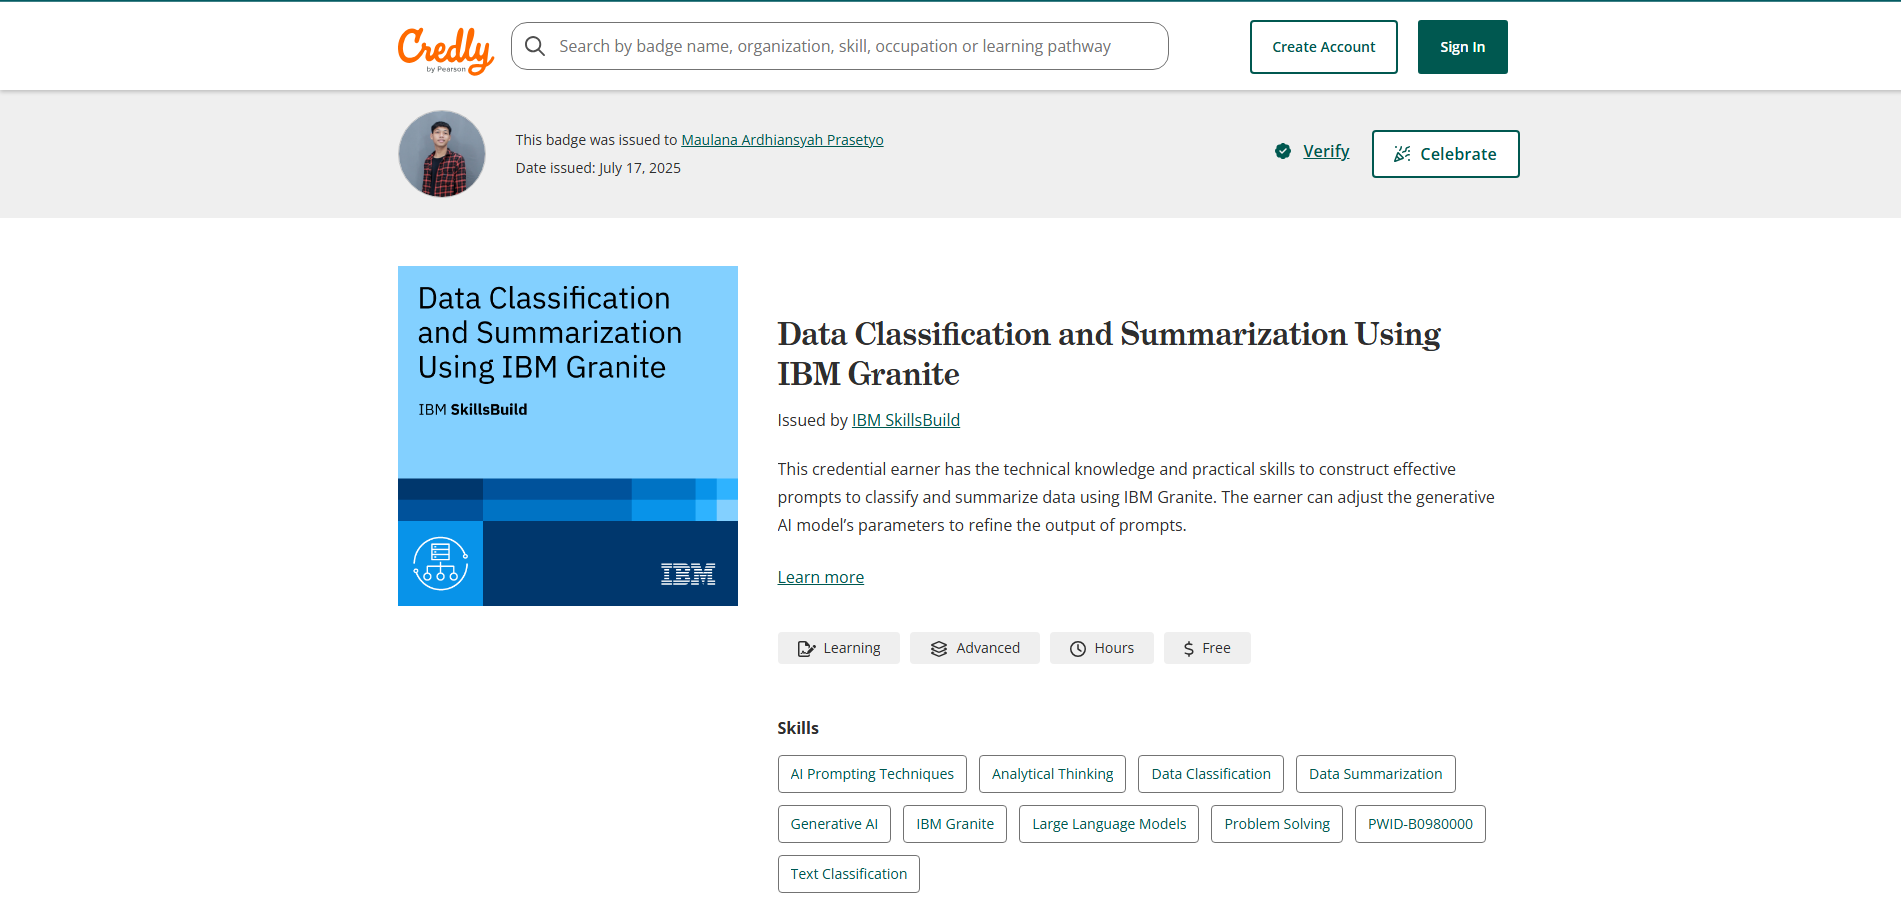This screenshot has height=919, width=1901.
Task: Select the Learning attribute tag
Action: [x=838, y=648]
